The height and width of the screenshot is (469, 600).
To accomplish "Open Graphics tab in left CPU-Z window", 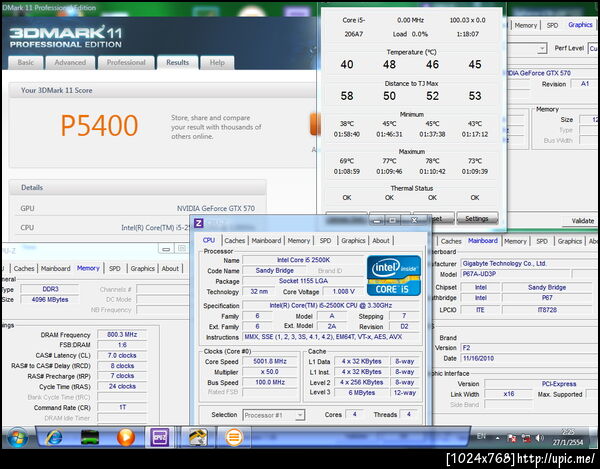I will coord(143,269).
